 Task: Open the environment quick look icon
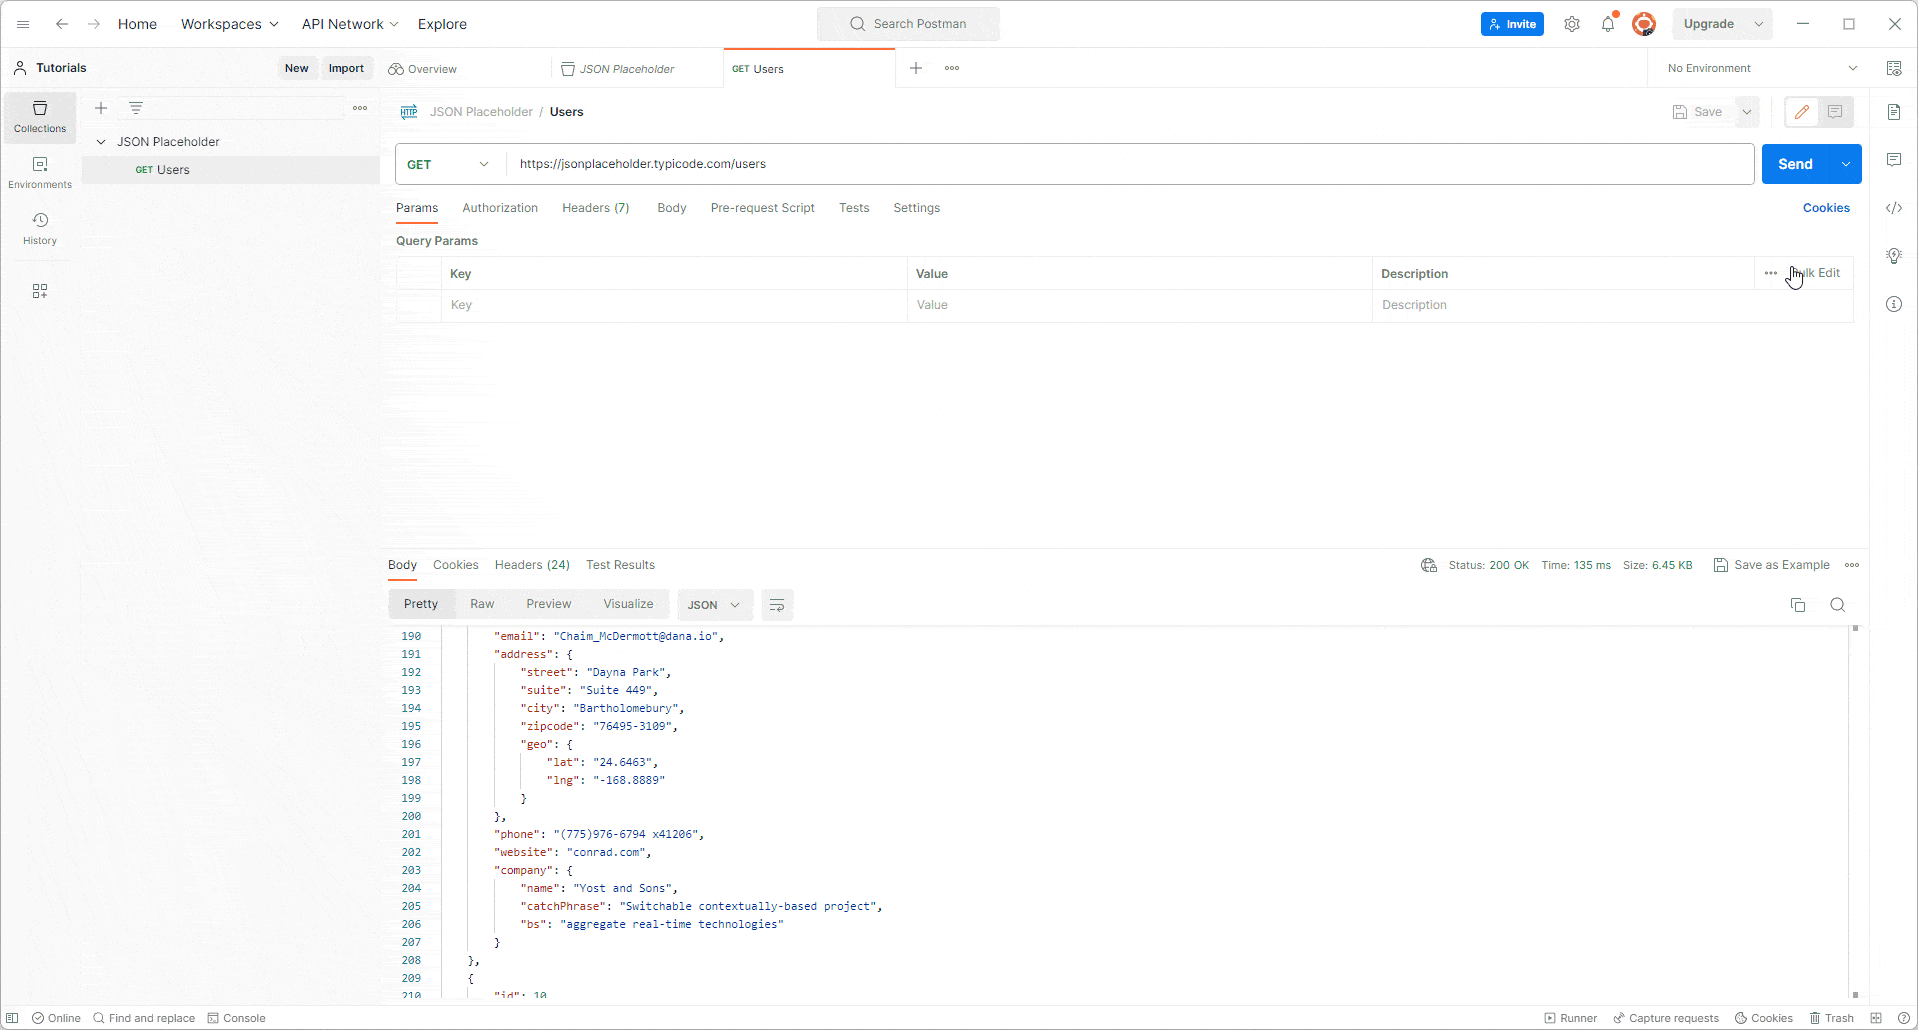(1894, 68)
